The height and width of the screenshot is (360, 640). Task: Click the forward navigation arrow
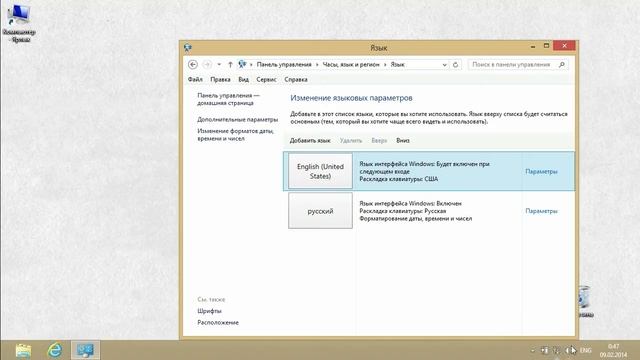207,64
